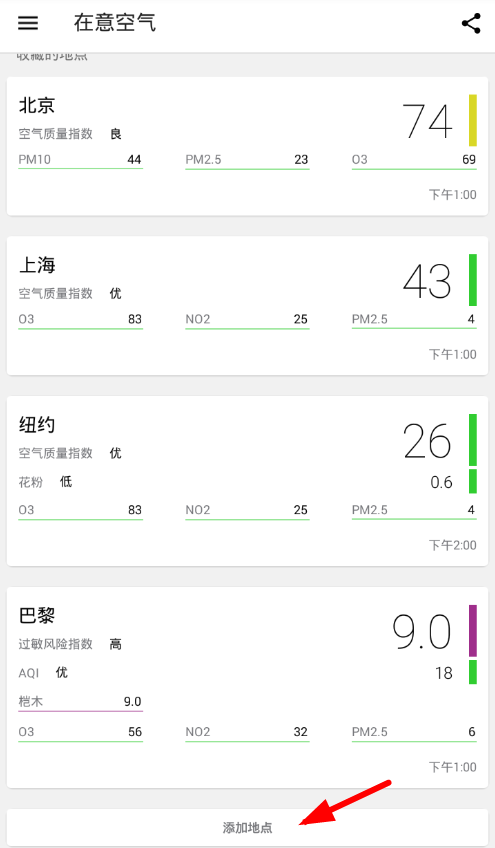Click New York's green pollen 0.6 bar

473,481
